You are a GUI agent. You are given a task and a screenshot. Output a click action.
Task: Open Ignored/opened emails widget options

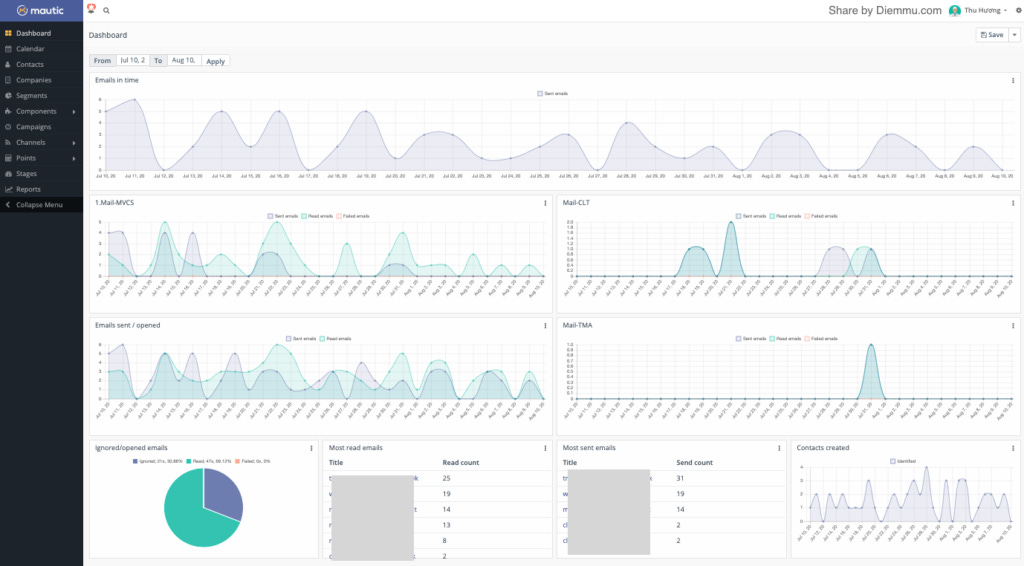[x=312, y=448]
